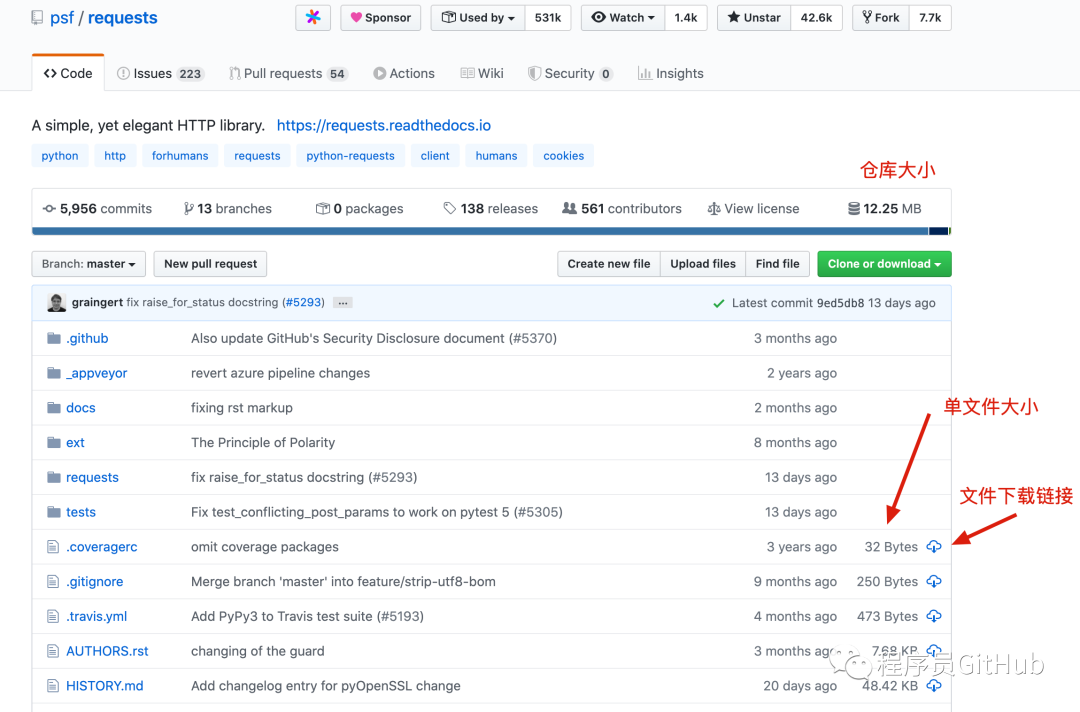Open the 531k dependents count
The height and width of the screenshot is (712, 1080).
tap(548, 18)
